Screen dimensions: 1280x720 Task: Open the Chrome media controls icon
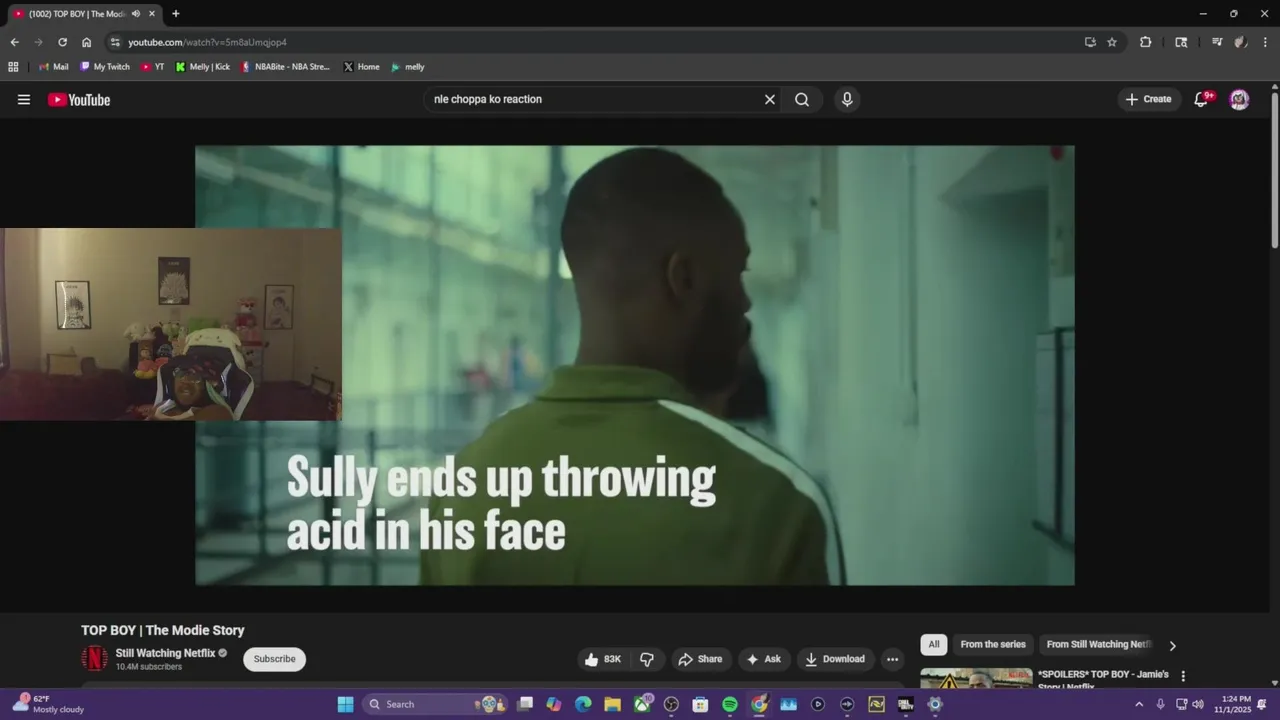[x=1217, y=42]
